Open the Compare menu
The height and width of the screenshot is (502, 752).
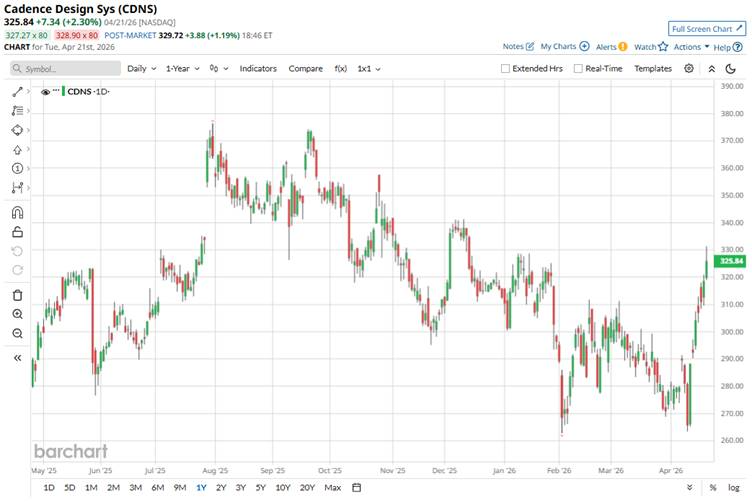point(306,69)
